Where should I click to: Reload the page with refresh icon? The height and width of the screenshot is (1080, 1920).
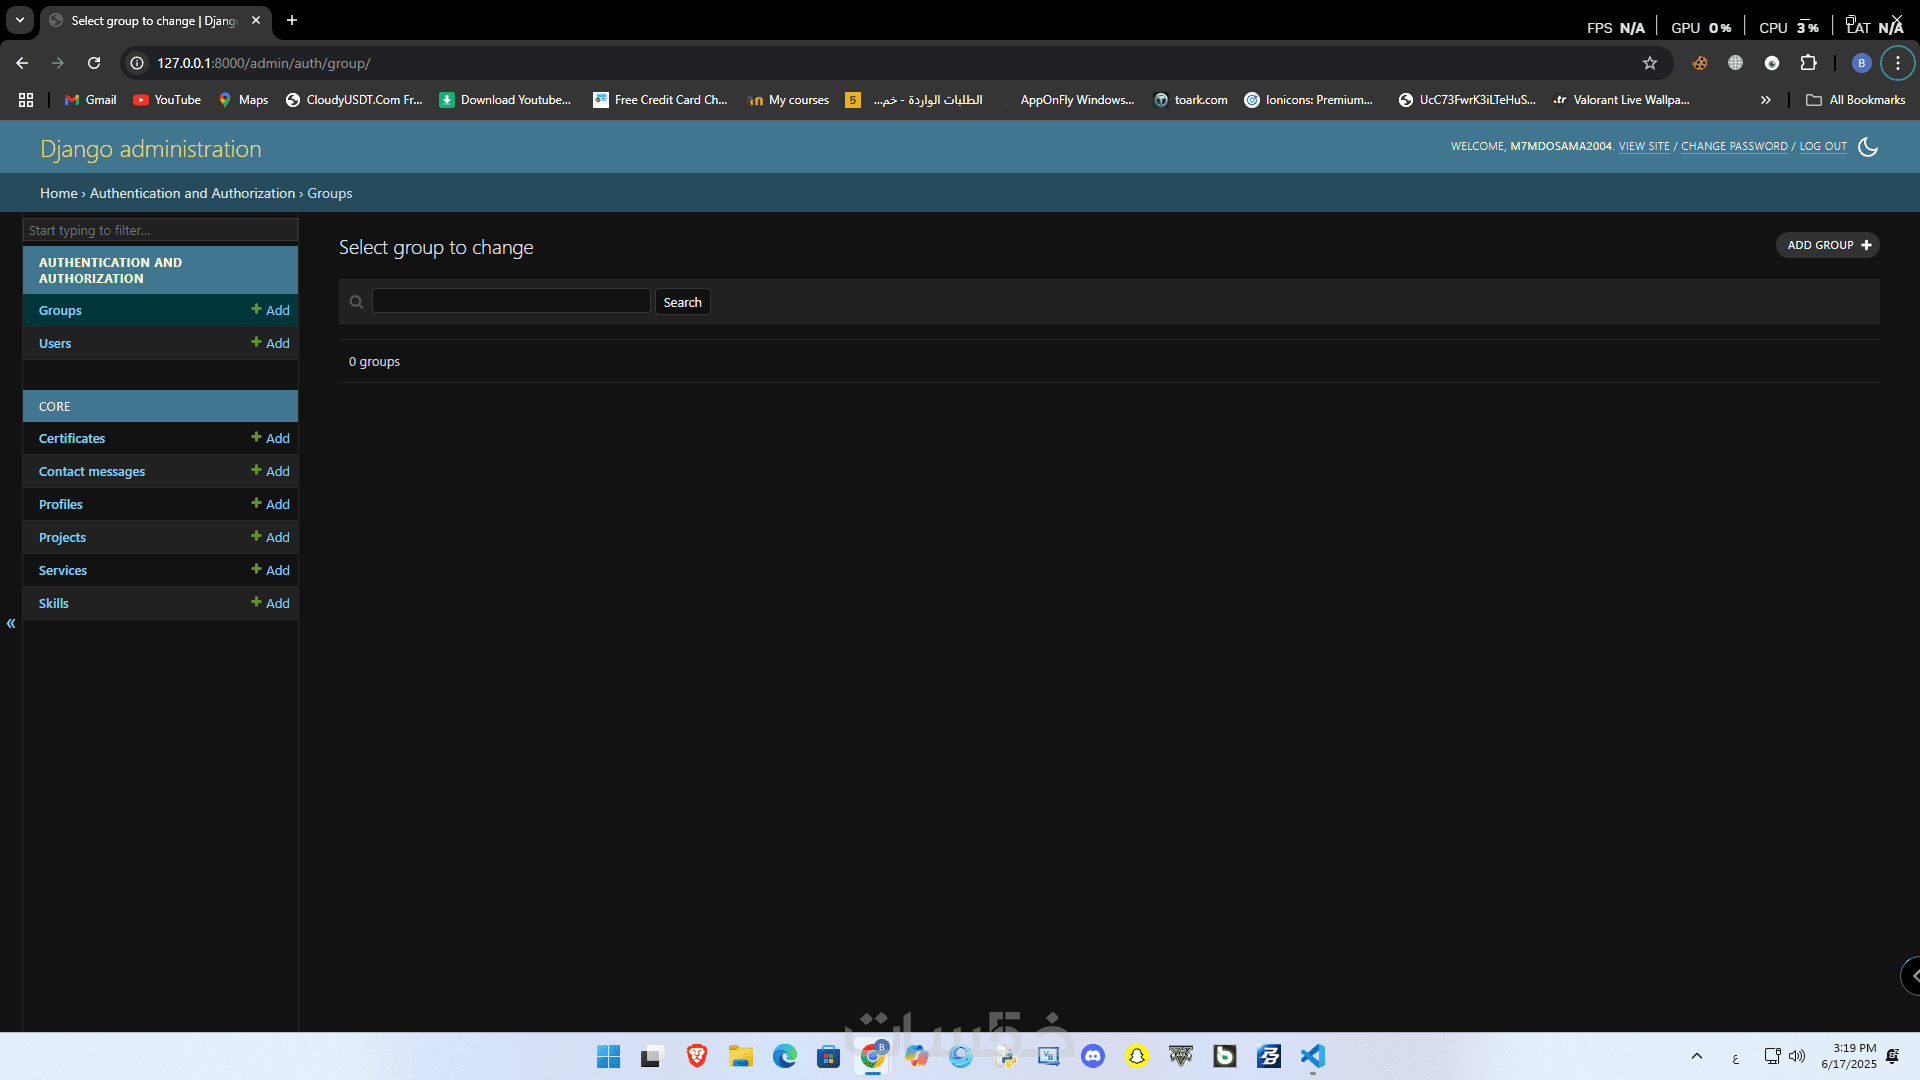coord(94,63)
